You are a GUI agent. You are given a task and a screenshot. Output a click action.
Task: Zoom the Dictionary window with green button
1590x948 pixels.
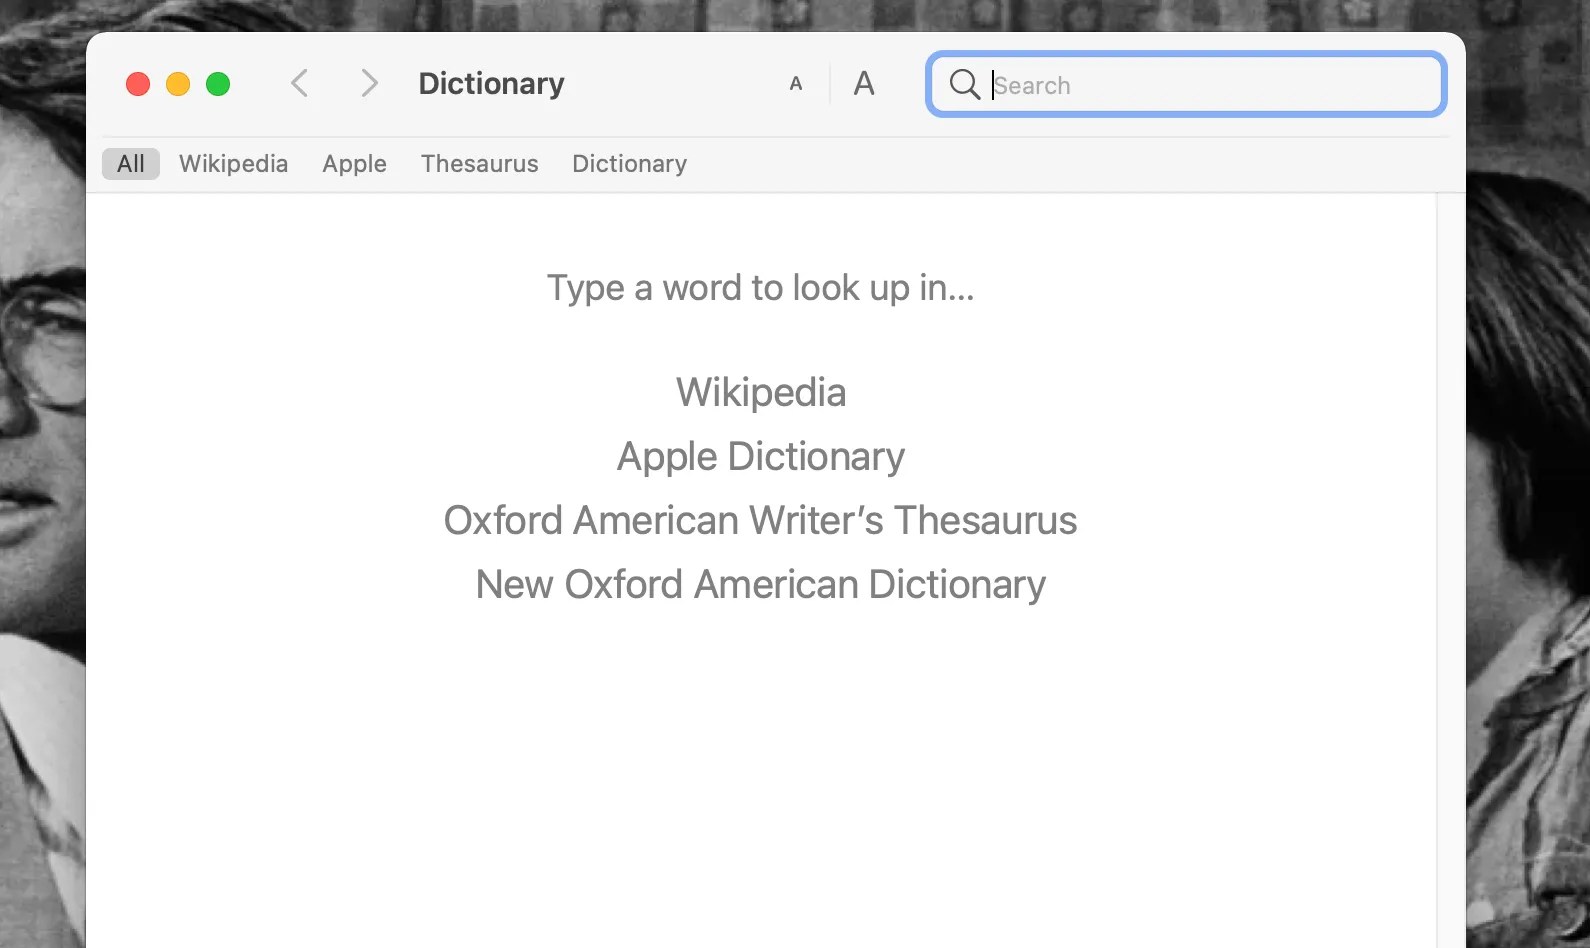click(x=218, y=84)
